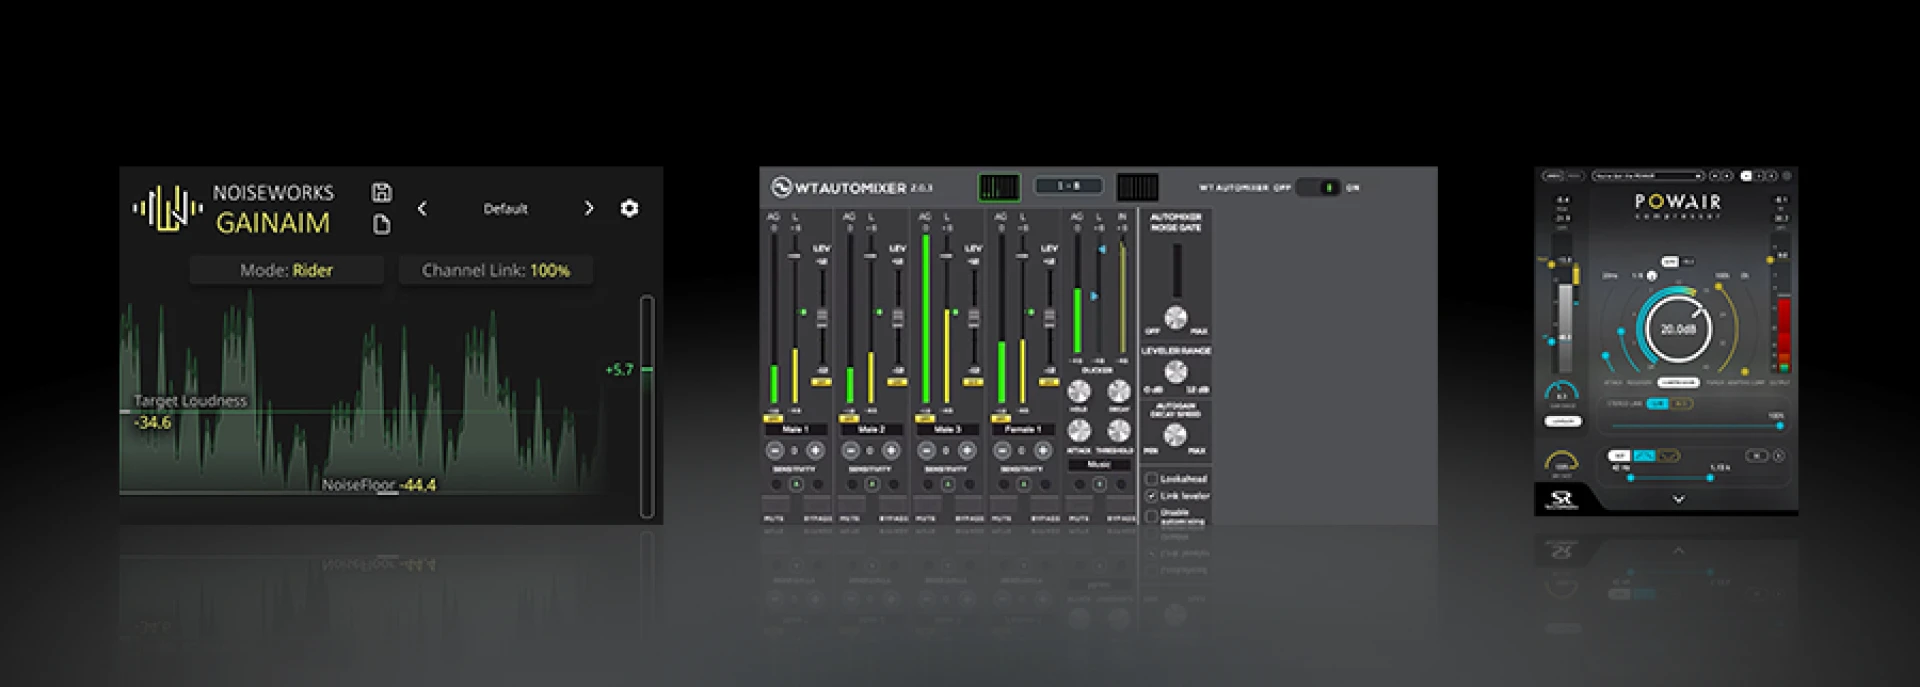The width and height of the screenshot is (1920, 687).
Task: Open GainAim settings gear
Action: [629, 208]
